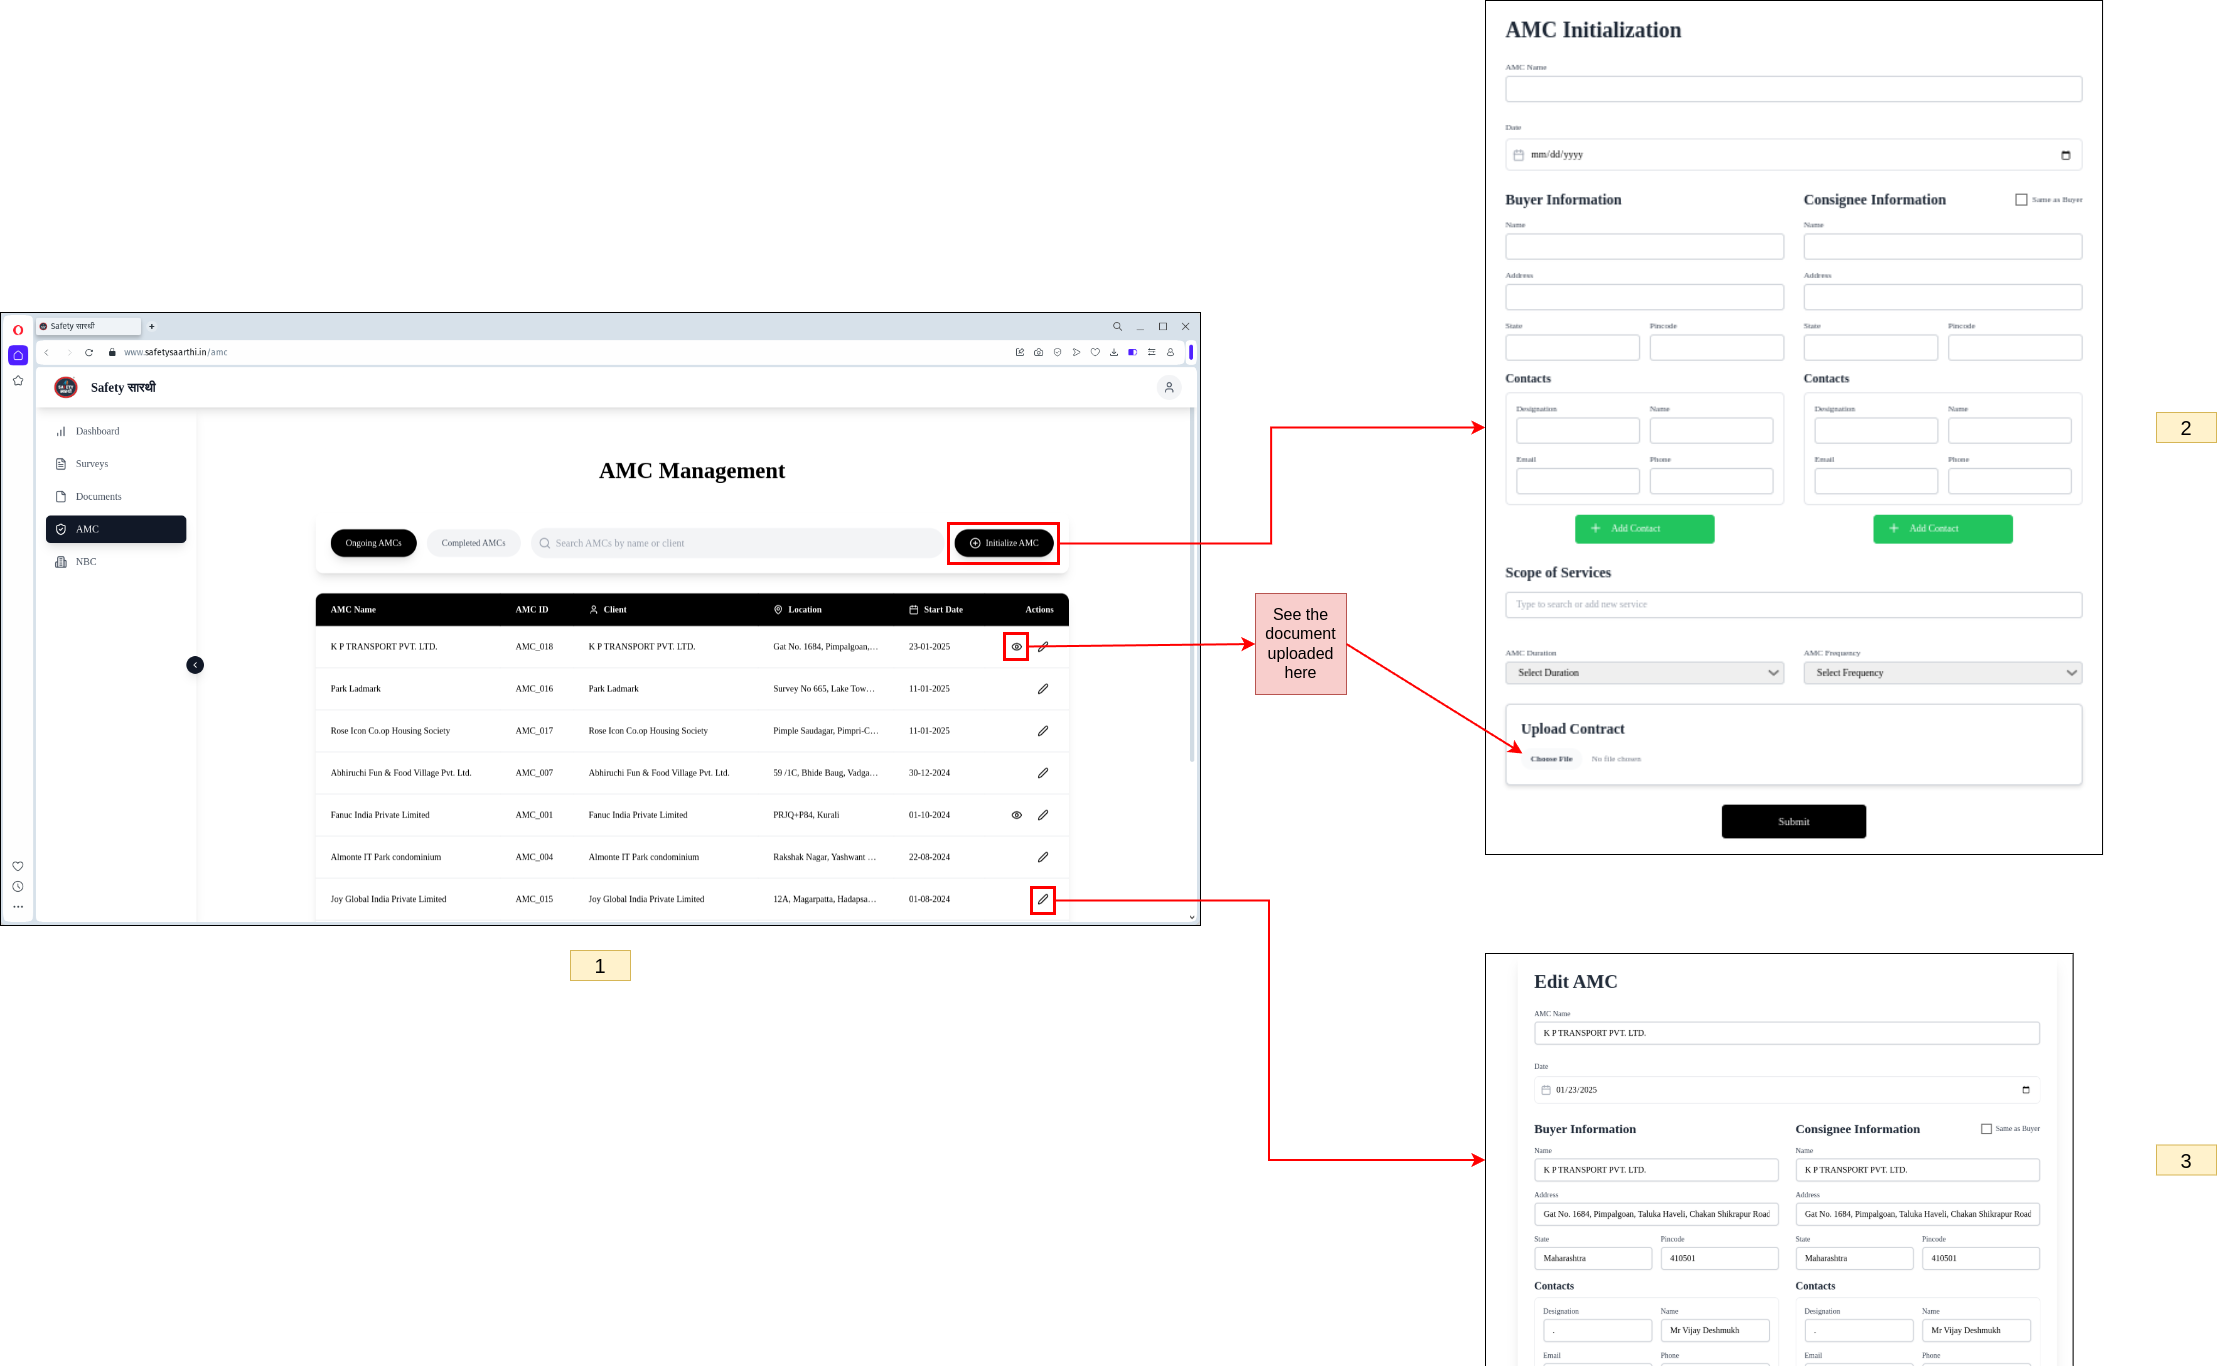The height and width of the screenshot is (1366, 2217).
Task: Expand Select Frequency dropdown
Action: [x=1942, y=673]
